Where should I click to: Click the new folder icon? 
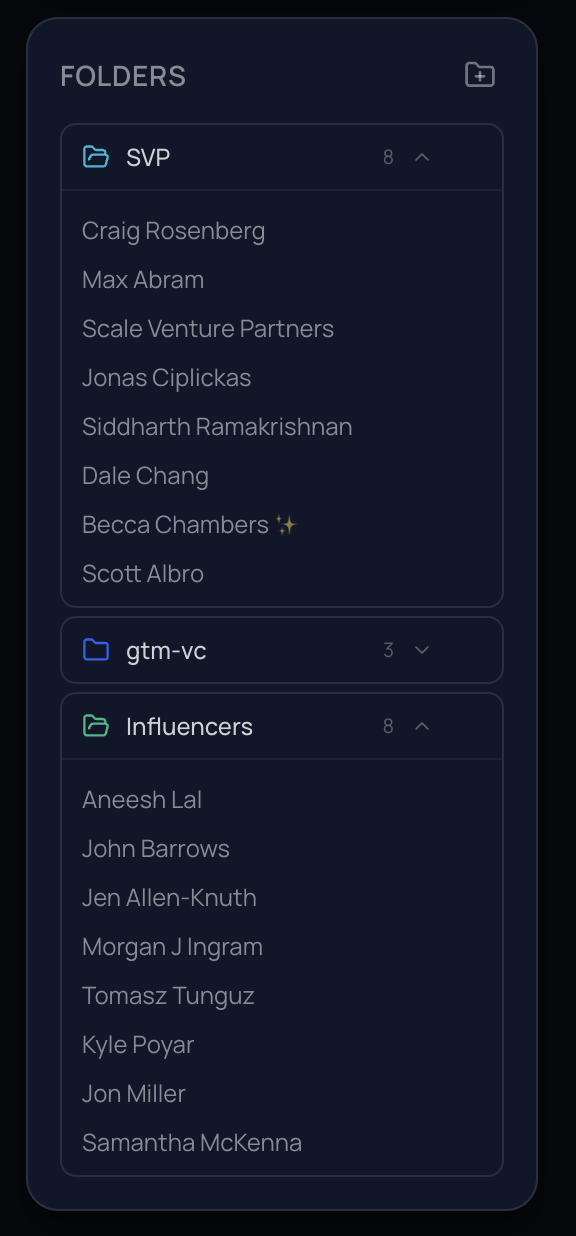coord(479,75)
